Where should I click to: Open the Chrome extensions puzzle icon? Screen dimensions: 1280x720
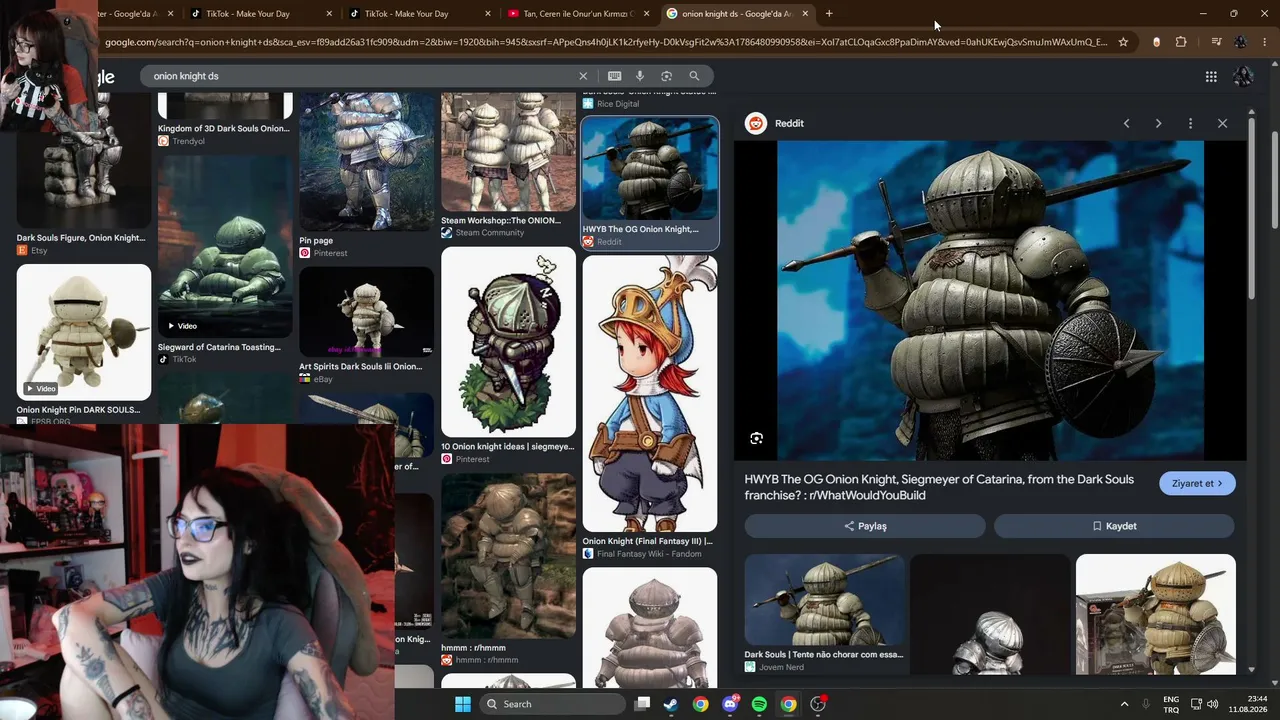tap(1181, 42)
